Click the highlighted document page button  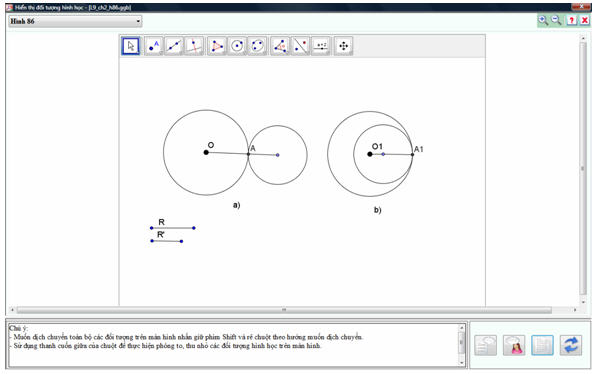click(542, 345)
